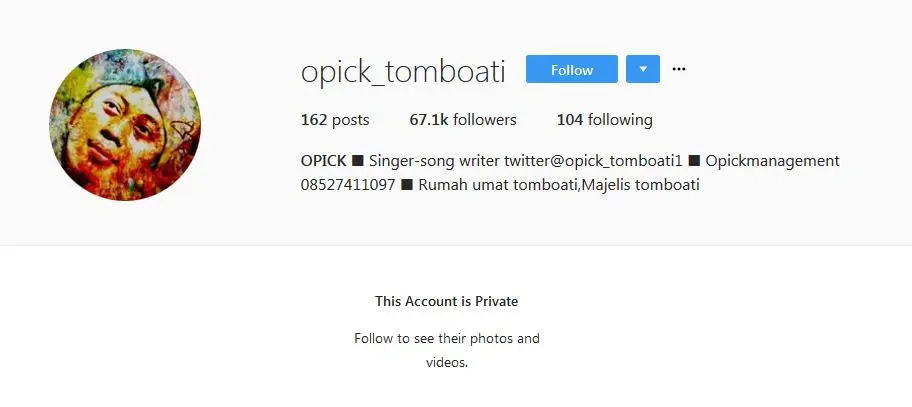912x407 pixels.
Task: Click the "Singer-song writer" bio text
Action: click(x=430, y=161)
